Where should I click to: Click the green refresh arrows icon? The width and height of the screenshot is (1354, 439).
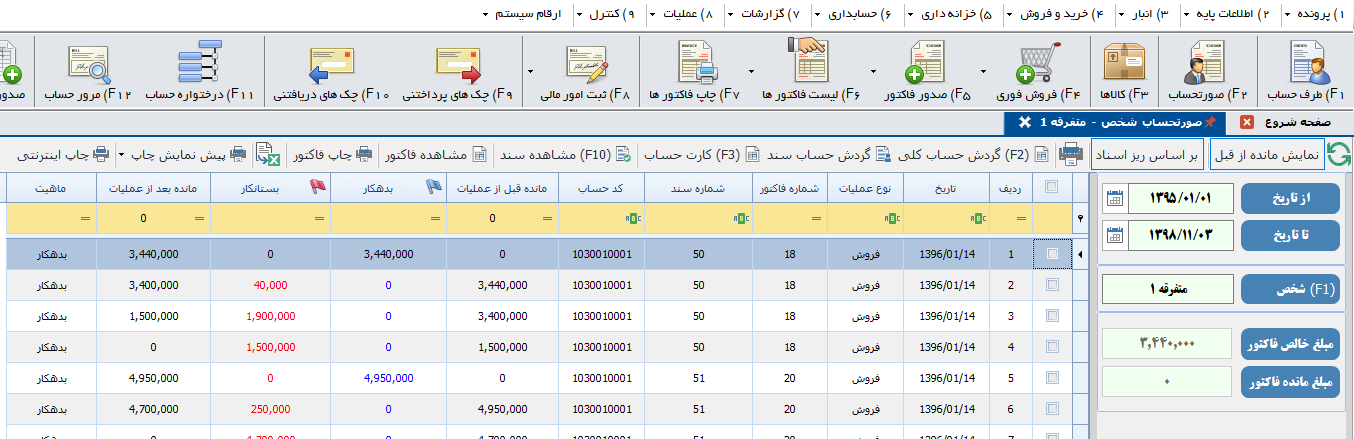[1338, 155]
